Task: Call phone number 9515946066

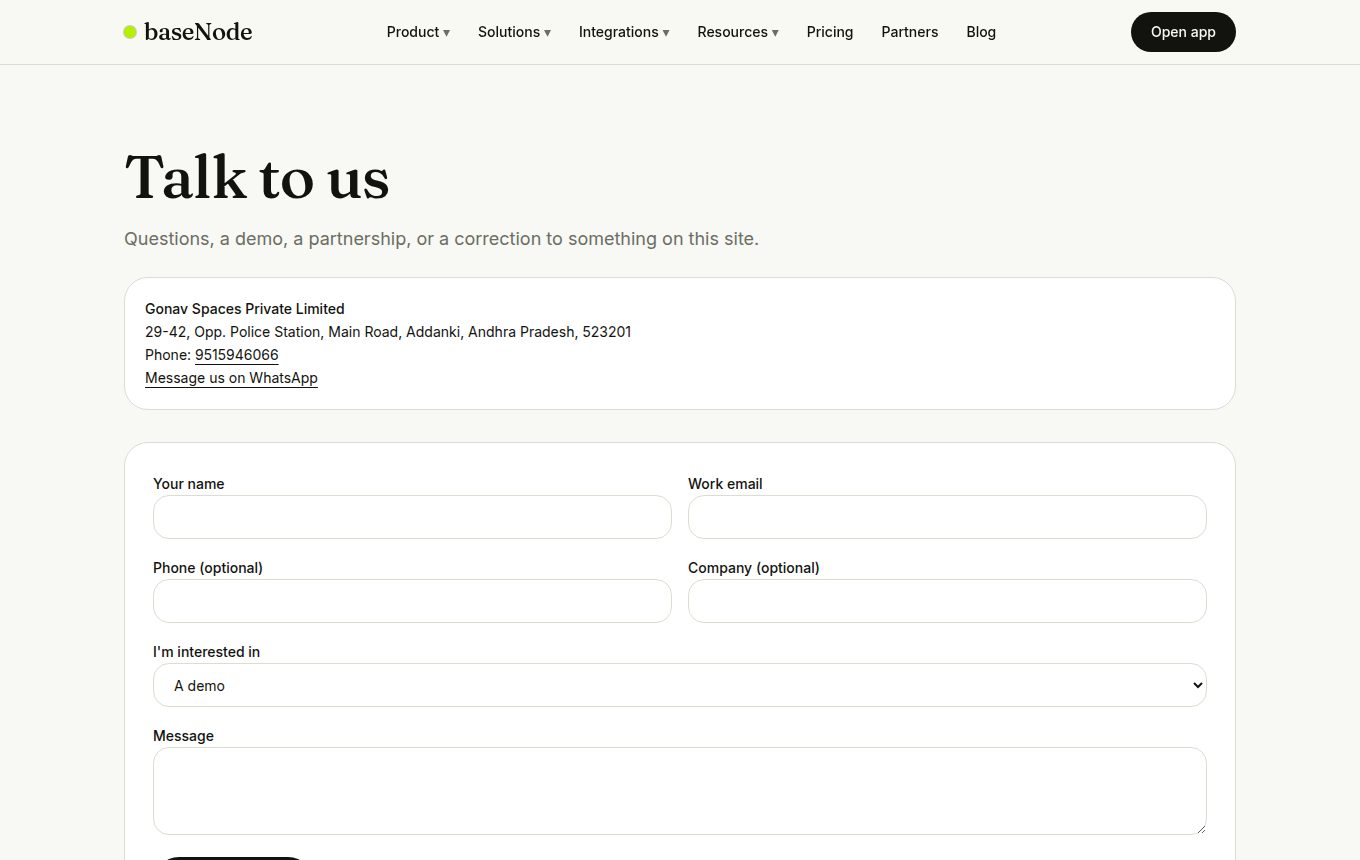Action: tap(237, 355)
